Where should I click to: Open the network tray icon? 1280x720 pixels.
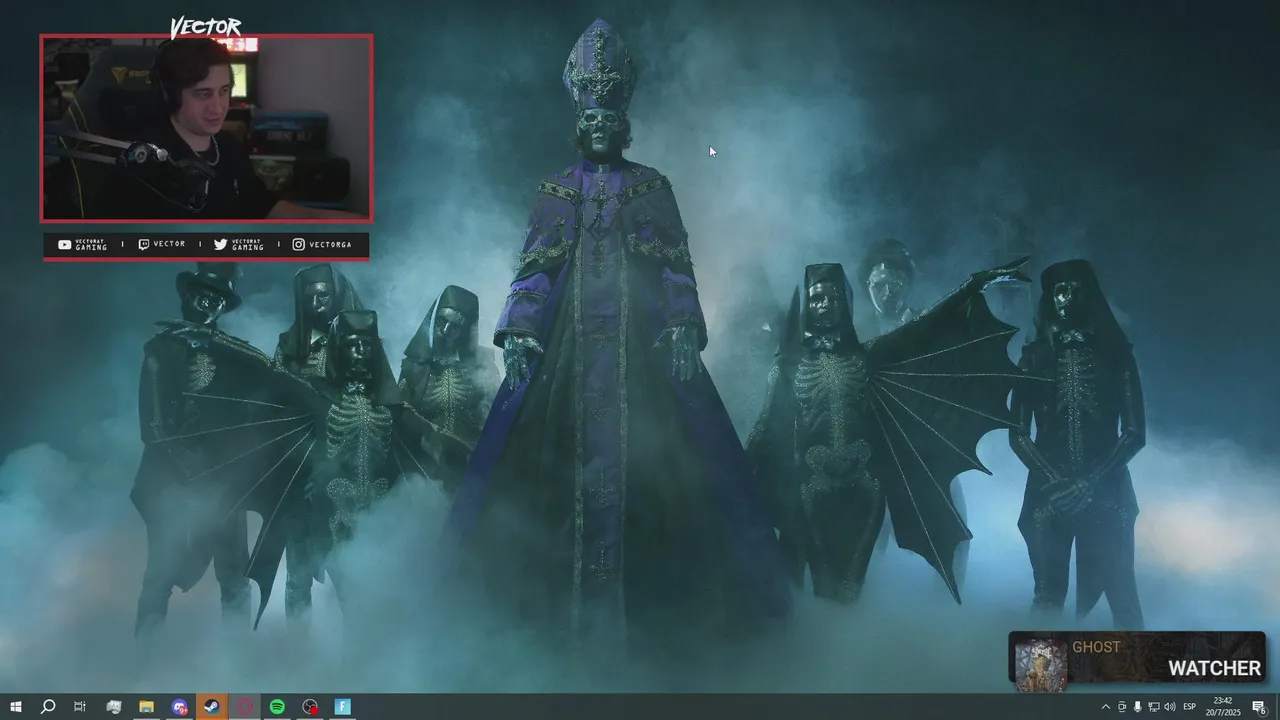click(1154, 707)
